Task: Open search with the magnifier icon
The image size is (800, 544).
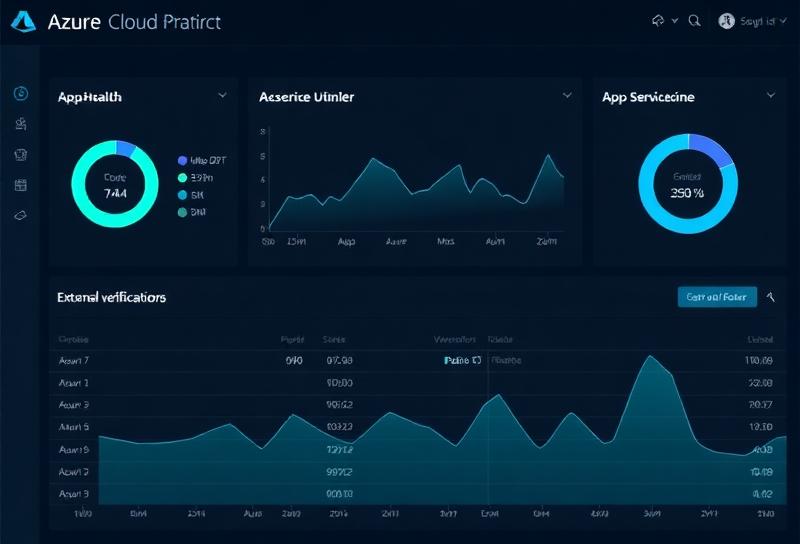Action: pyautogui.click(x=694, y=20)
